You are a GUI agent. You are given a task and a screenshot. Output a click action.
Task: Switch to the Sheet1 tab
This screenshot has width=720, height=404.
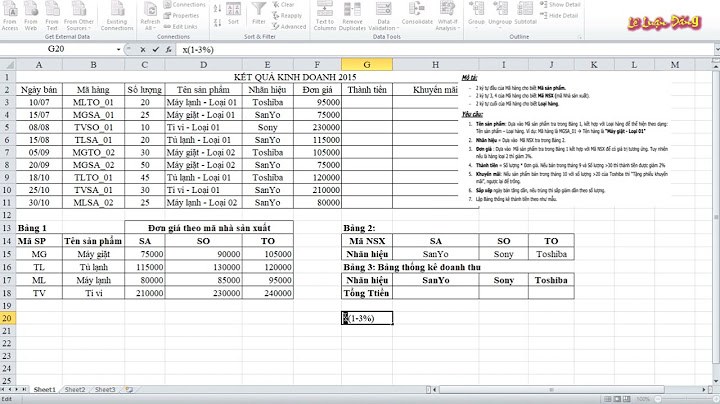pyautogui.click(x=45, y=389)
